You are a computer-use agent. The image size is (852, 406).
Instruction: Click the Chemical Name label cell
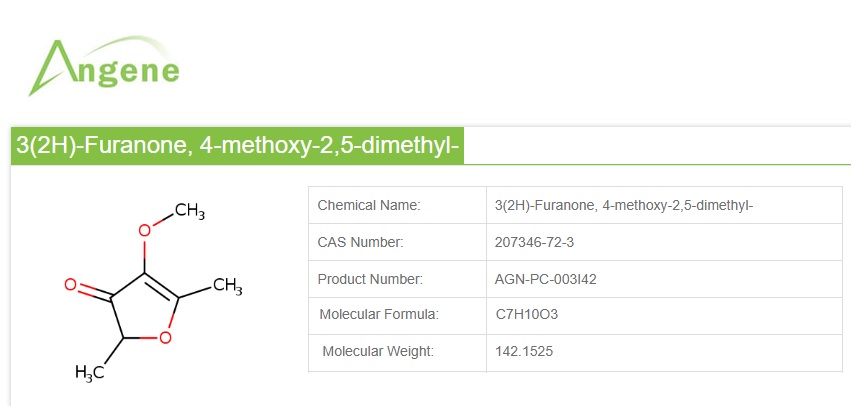click(x=369, y=205)
